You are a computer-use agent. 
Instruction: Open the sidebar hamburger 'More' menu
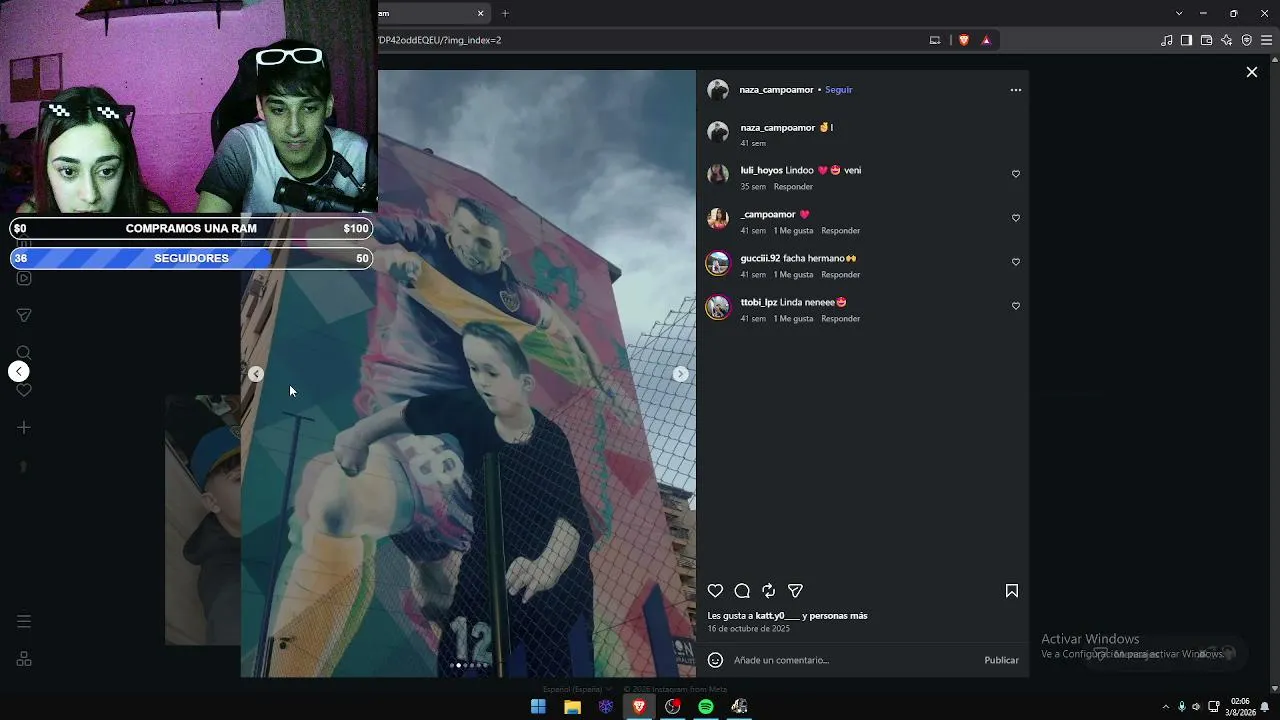point(24,621)
